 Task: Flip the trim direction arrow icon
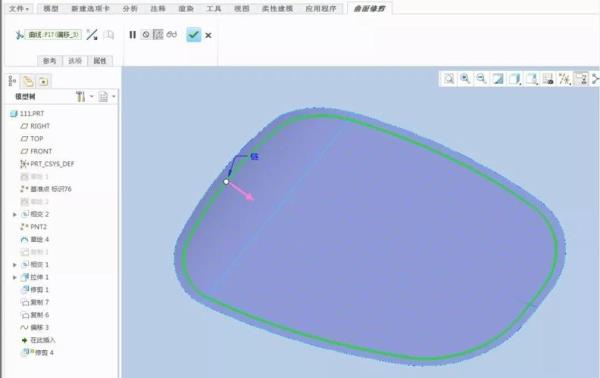[92, 35]
